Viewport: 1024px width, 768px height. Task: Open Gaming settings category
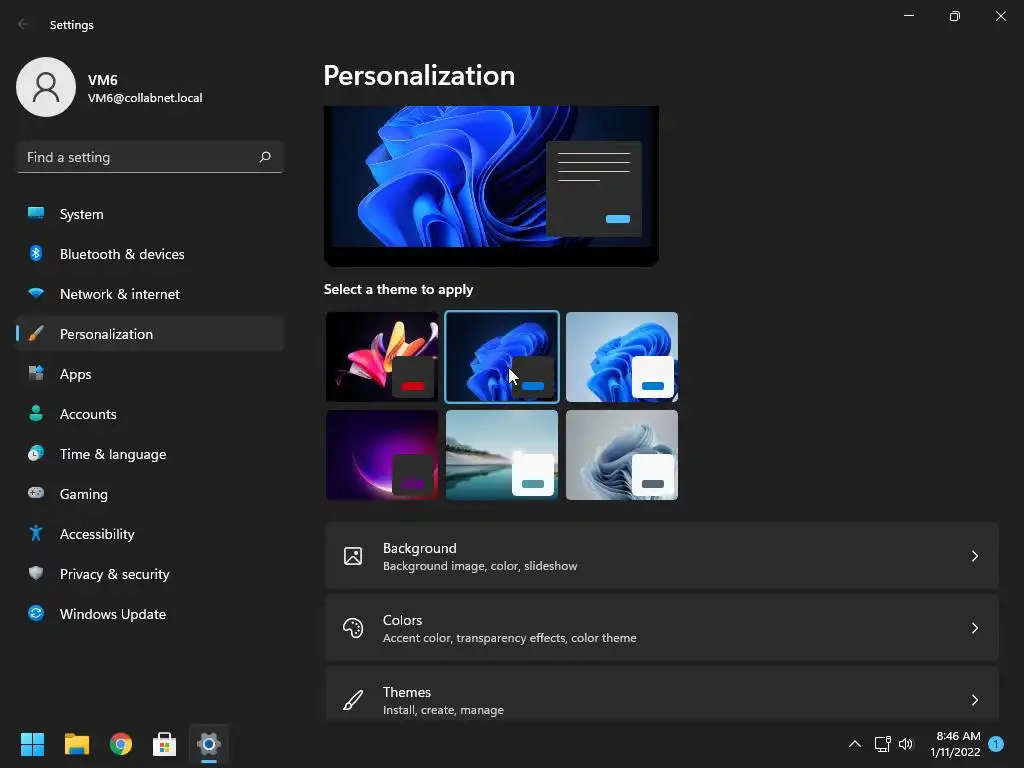coord(150,494)
